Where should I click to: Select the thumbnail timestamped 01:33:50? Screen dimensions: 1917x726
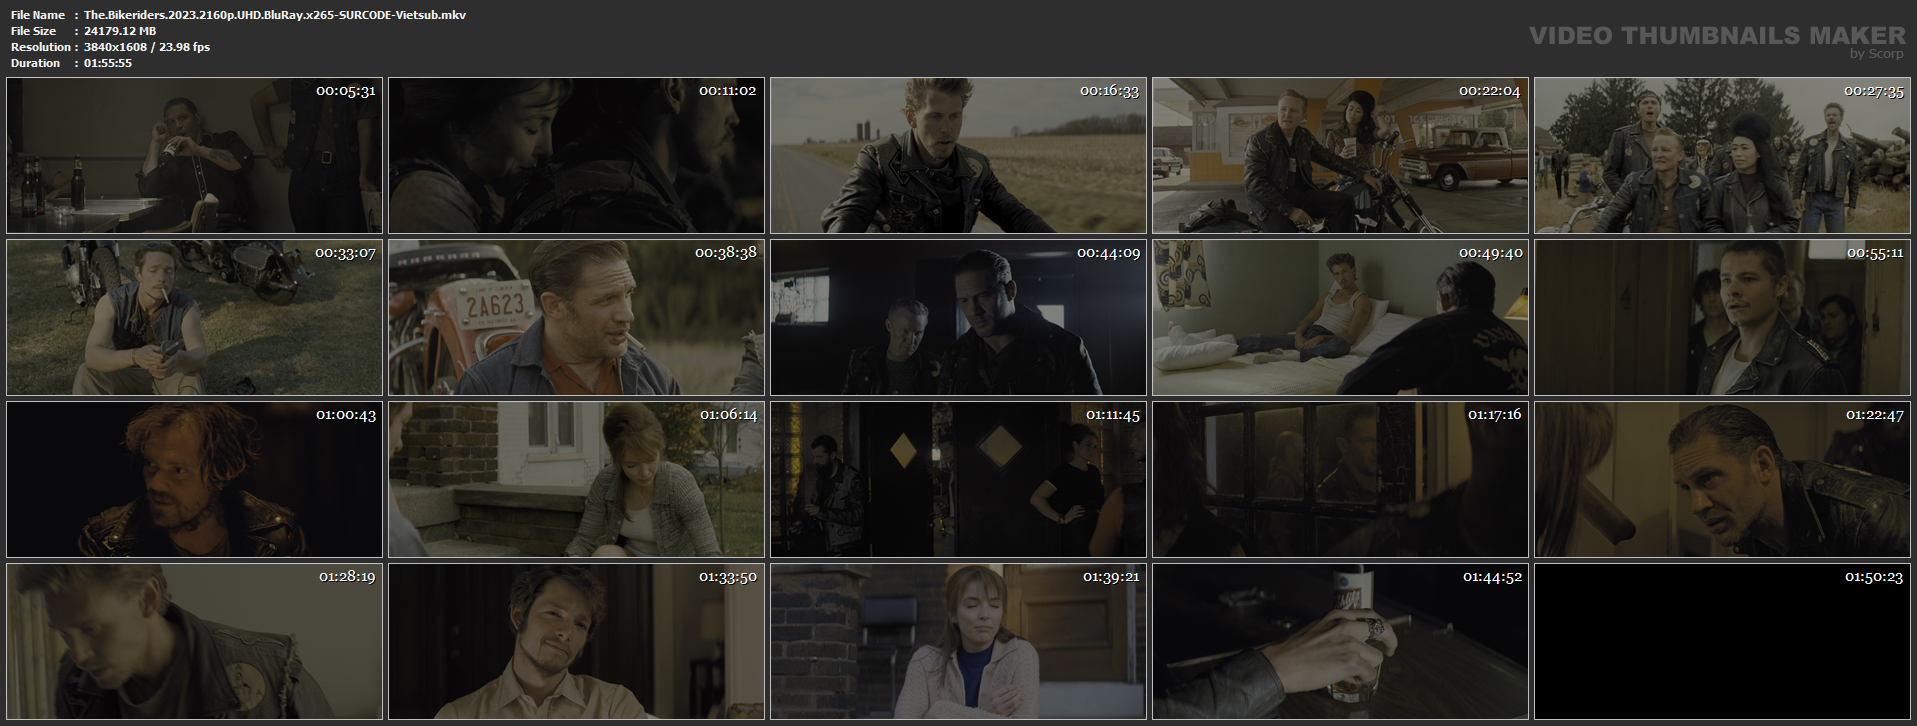point(576,641)
